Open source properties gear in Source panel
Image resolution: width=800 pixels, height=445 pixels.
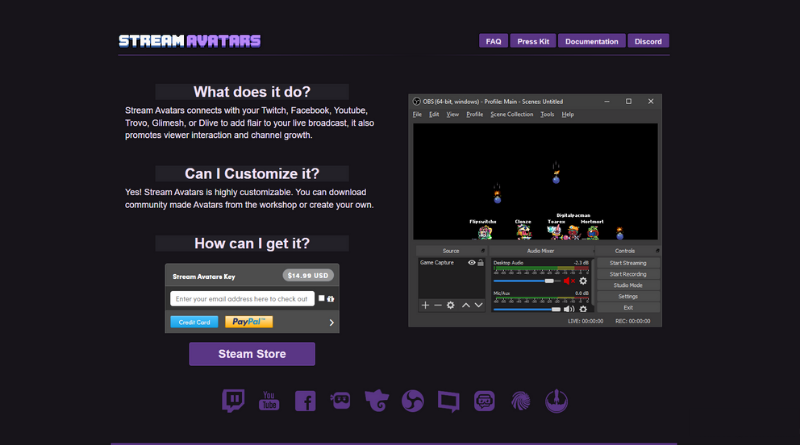pos(451,305)
